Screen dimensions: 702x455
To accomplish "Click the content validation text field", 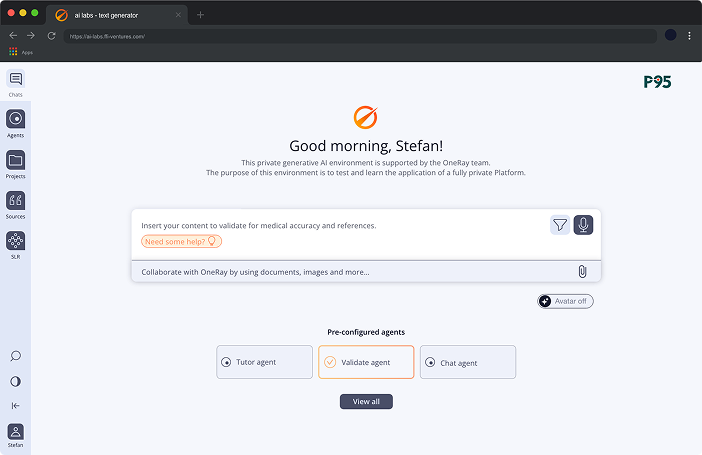I will (340, 225).
